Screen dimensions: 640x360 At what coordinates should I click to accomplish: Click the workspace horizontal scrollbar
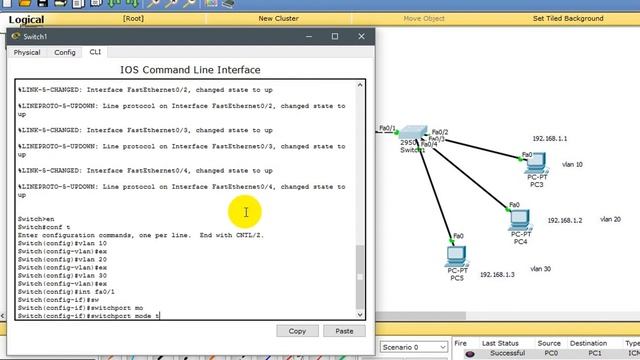tap(420, 316)
